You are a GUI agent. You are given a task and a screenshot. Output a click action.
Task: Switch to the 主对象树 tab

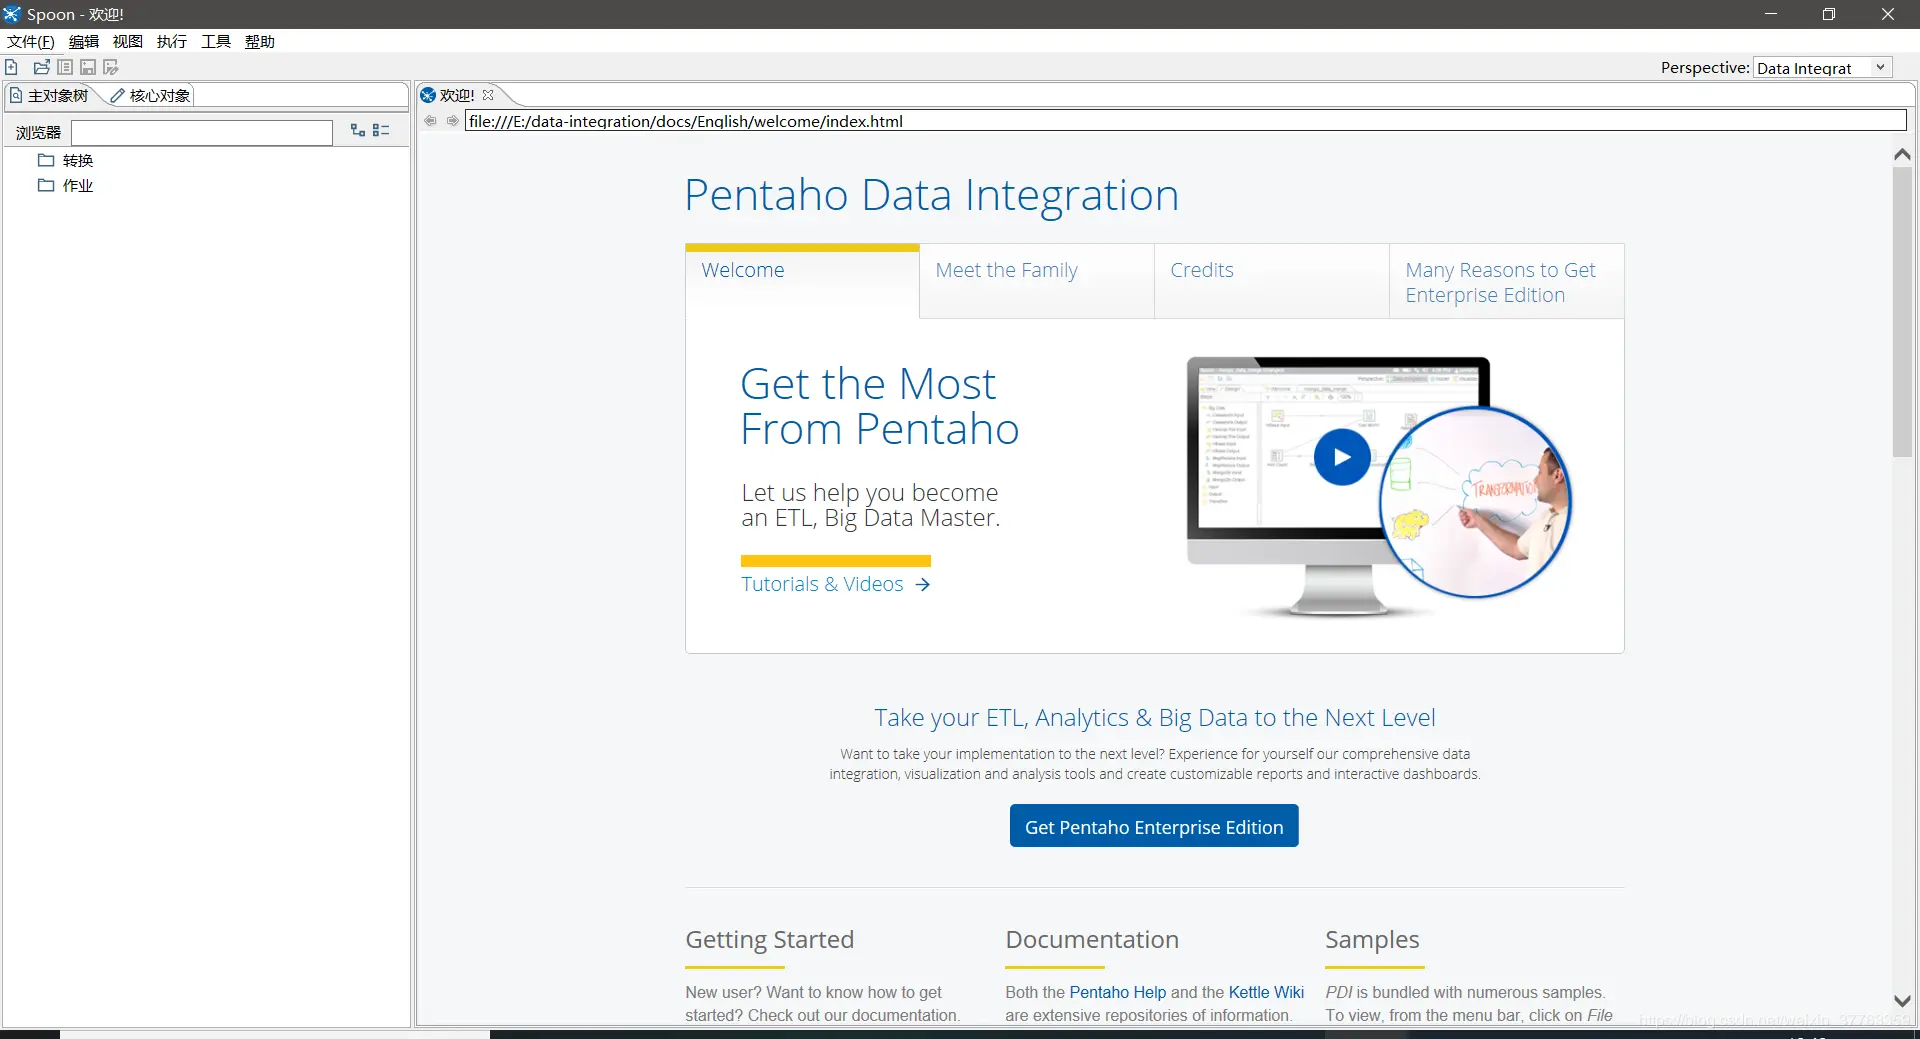point(50,95)
